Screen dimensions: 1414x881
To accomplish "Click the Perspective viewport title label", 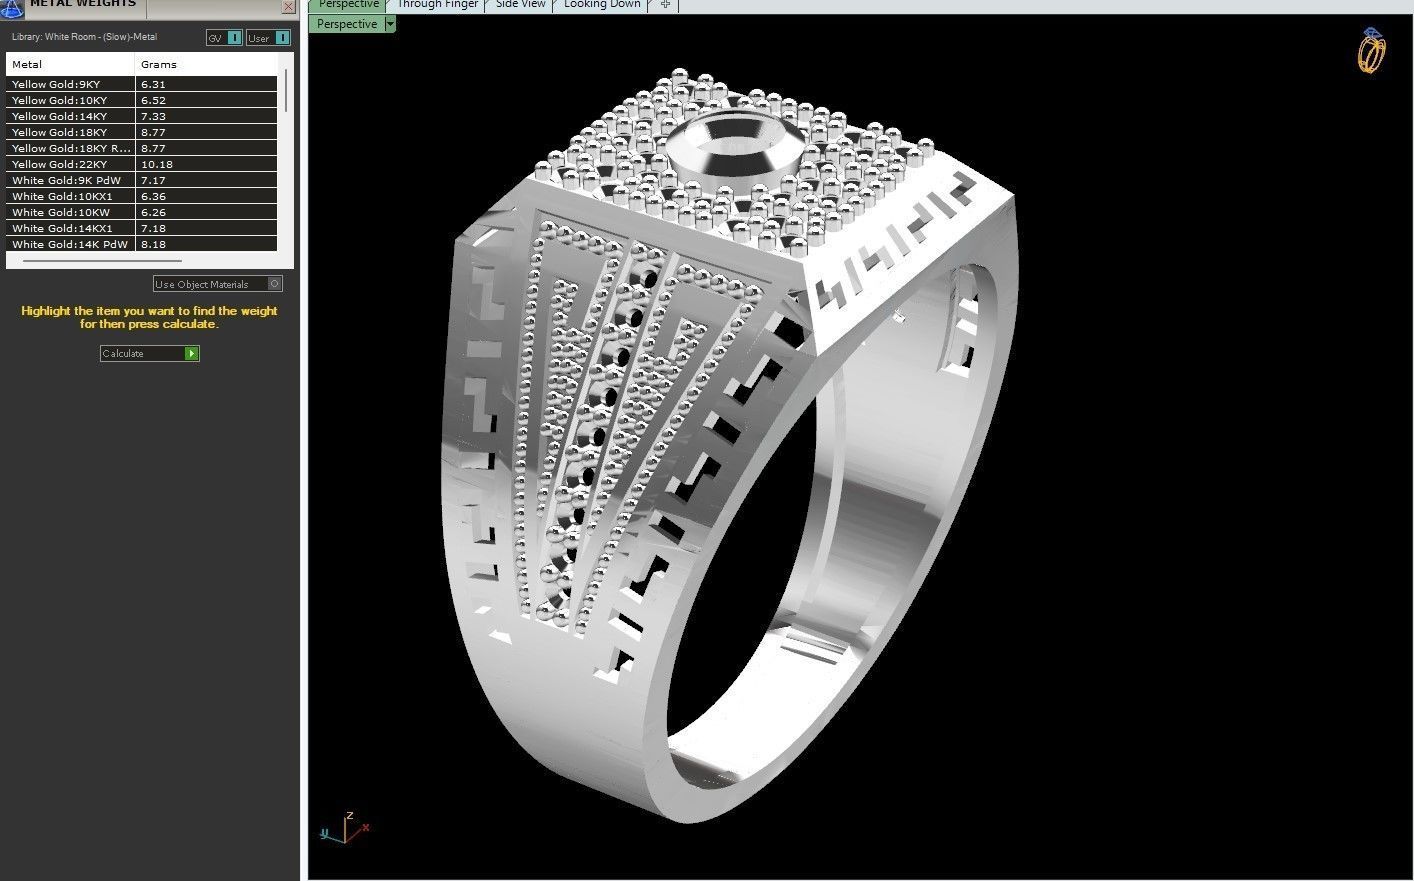I will (x=347, y=24).
